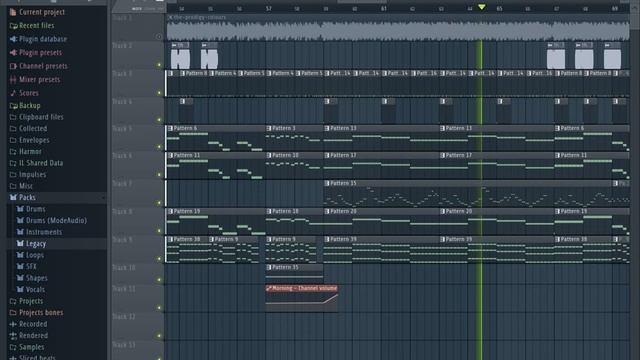Click the Scores note icon
The height and width of the screenshot is (360, 640).
[x=13, y=93]
